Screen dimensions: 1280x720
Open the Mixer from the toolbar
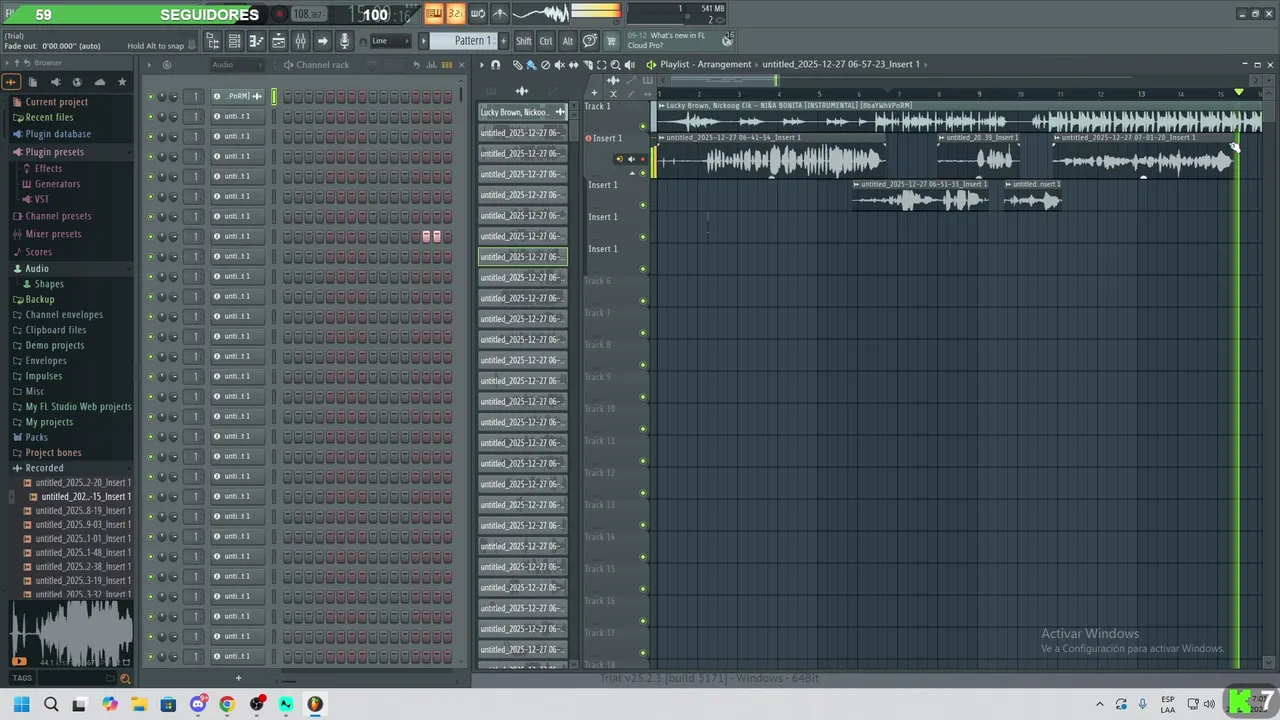tap(300, 41)
